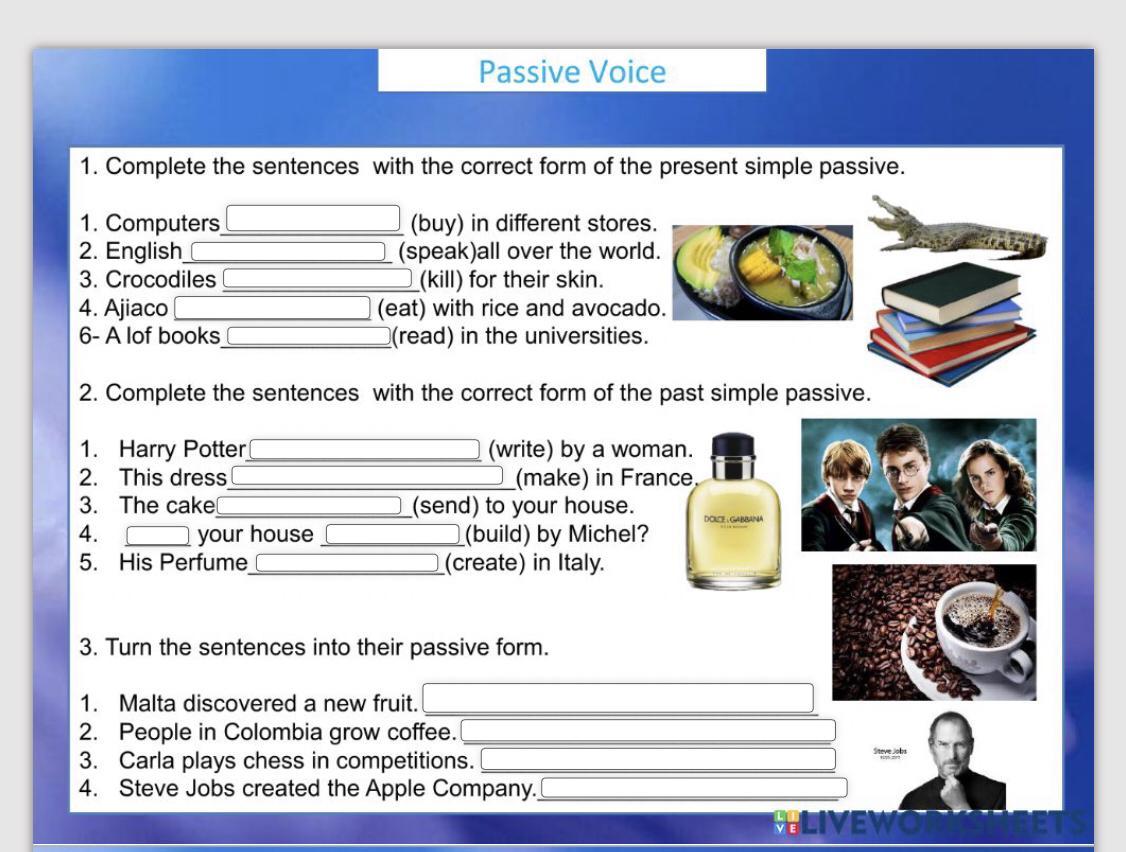Click the text '(make) in France'
The image size is (1126, 852).
(605, 477)
